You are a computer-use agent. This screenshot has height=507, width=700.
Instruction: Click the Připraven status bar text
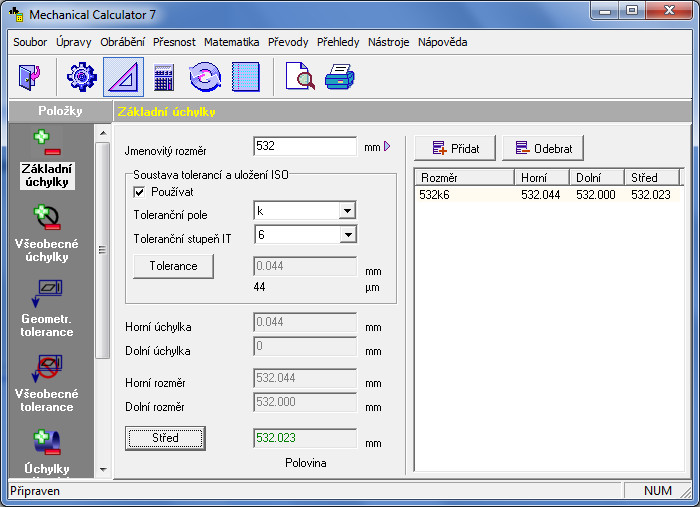35,491
